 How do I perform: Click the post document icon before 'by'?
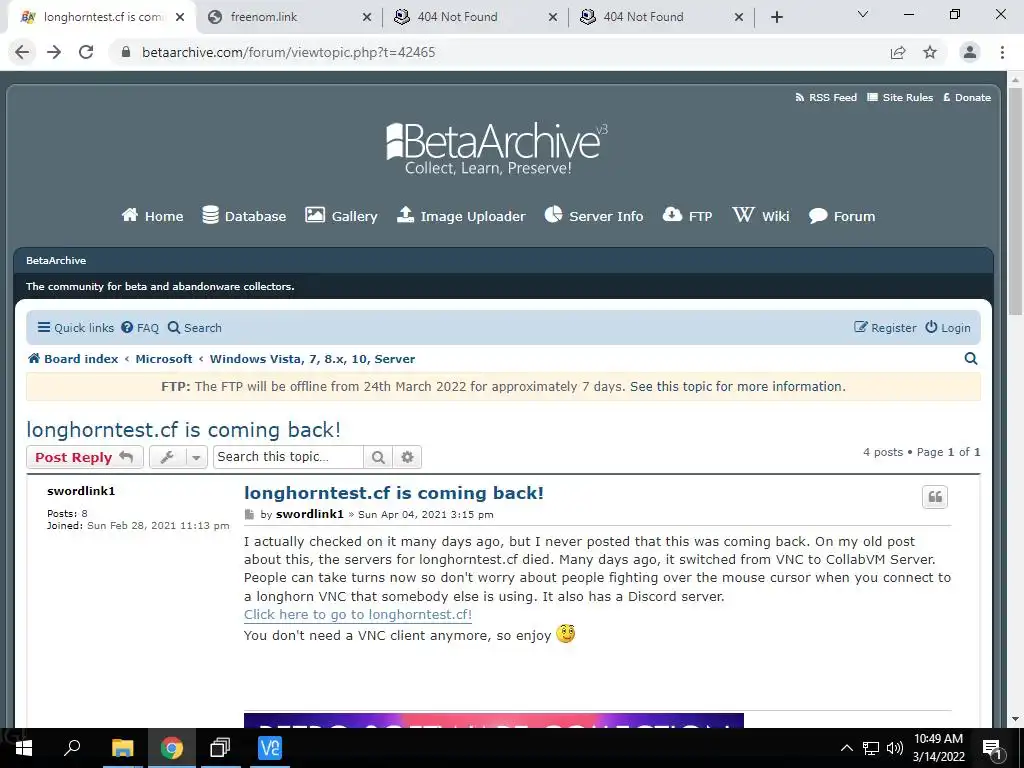(x=249, y=515)
